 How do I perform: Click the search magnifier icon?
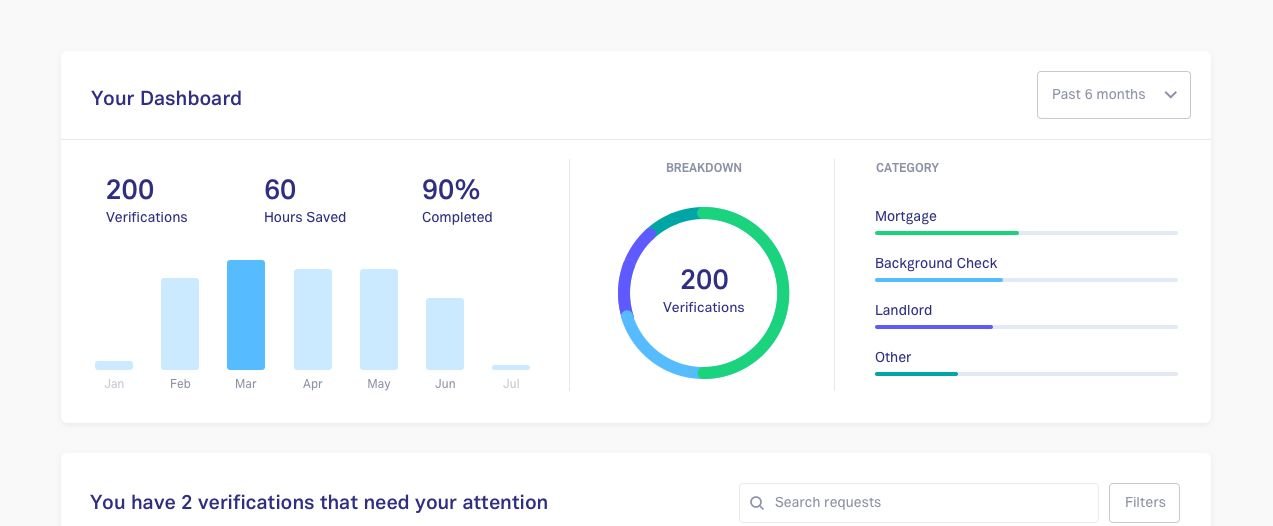coord(757,503)
